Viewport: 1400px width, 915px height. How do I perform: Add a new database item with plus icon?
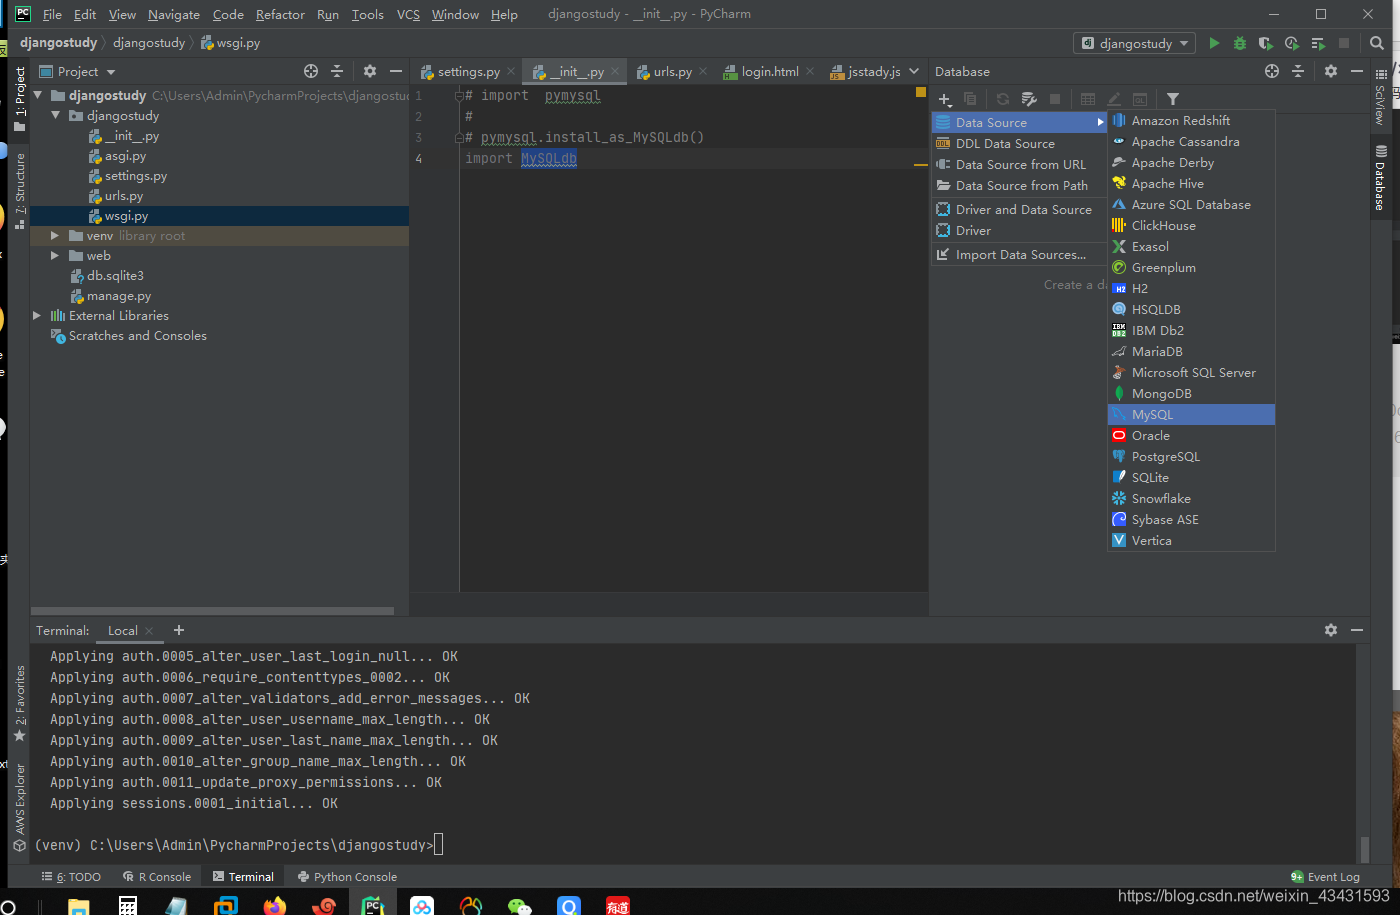pyautogui.click(x=945, y=99)
